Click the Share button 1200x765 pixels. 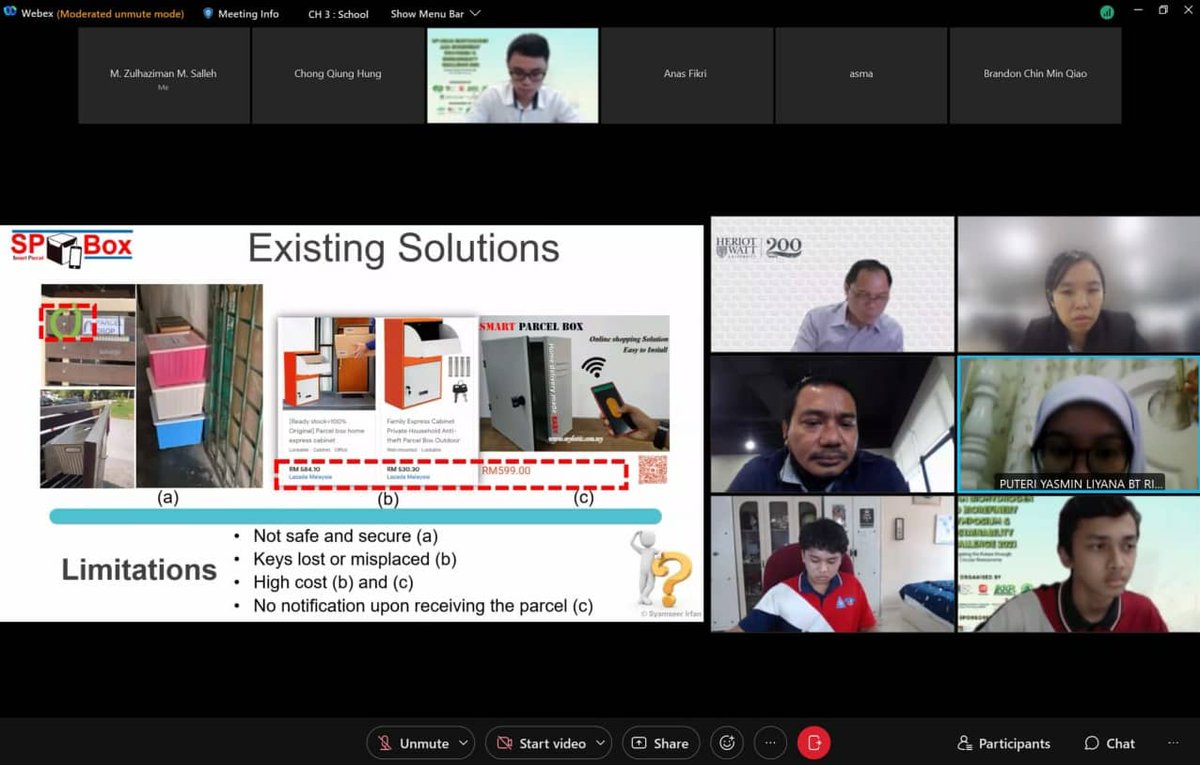(661, 743)
